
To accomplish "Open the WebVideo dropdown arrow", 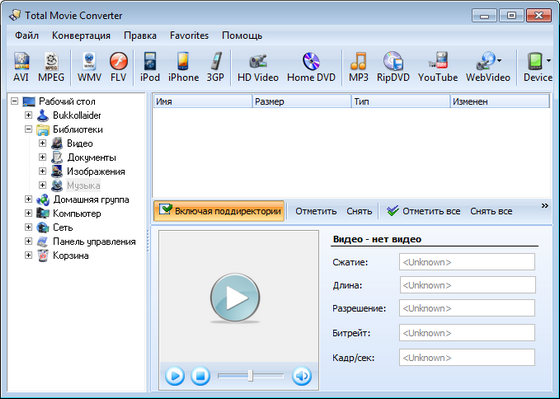I will pos(499,60).
